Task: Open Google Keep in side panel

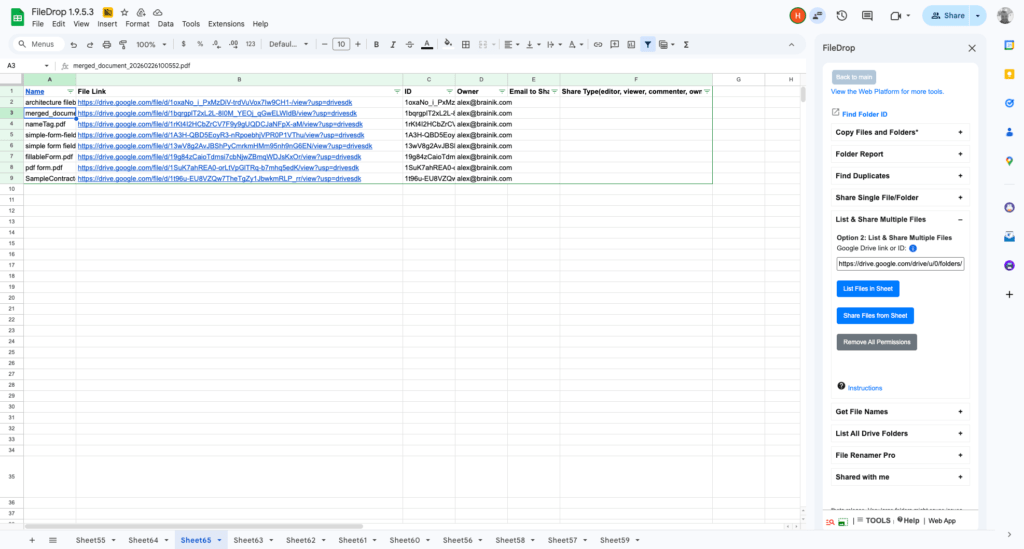Action: (x=1009, y=74)
